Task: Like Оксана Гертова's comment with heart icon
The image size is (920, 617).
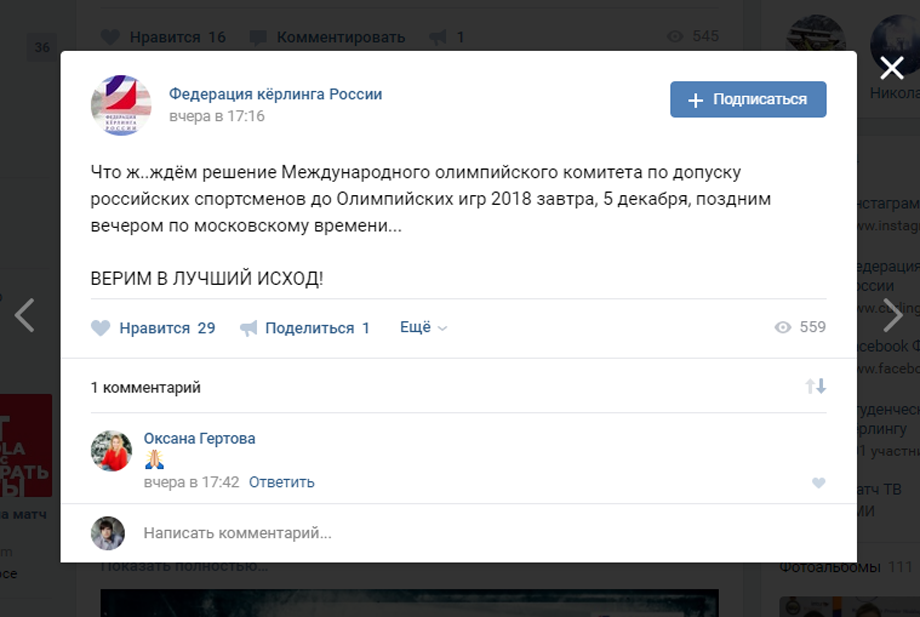Action: click(818, 483)
